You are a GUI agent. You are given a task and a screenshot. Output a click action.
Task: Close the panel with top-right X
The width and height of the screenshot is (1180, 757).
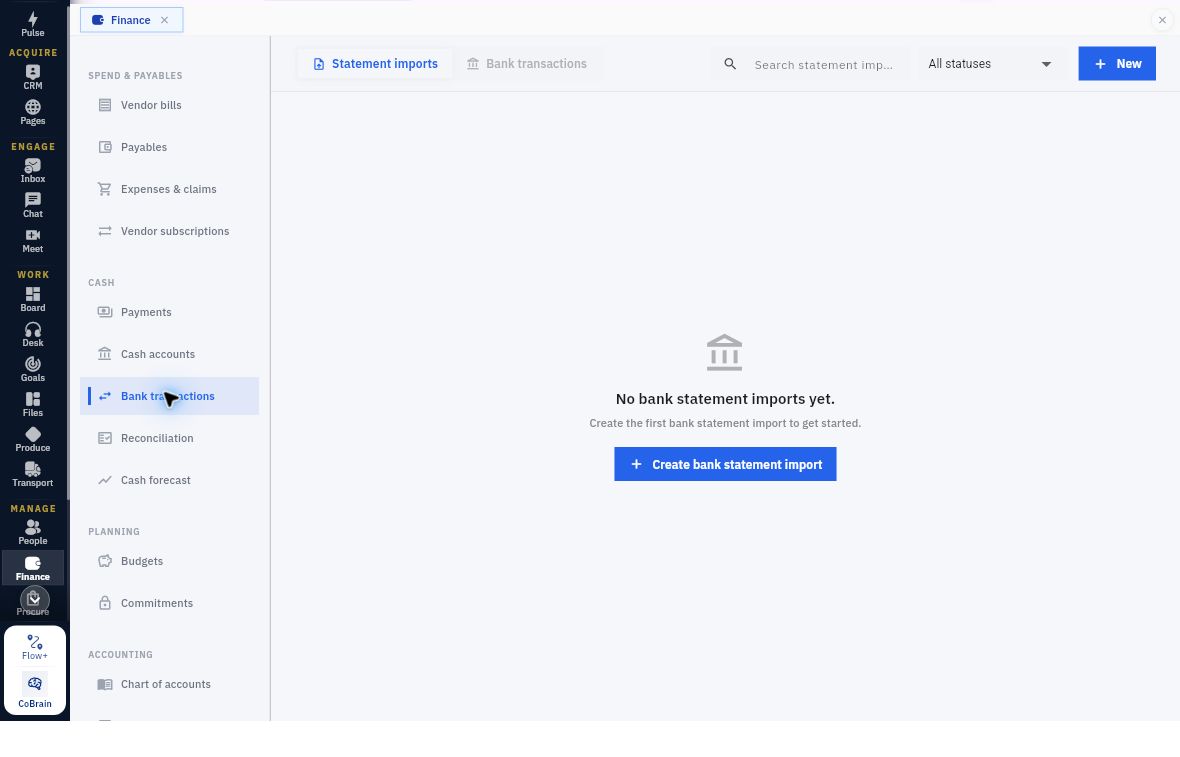1162,20
